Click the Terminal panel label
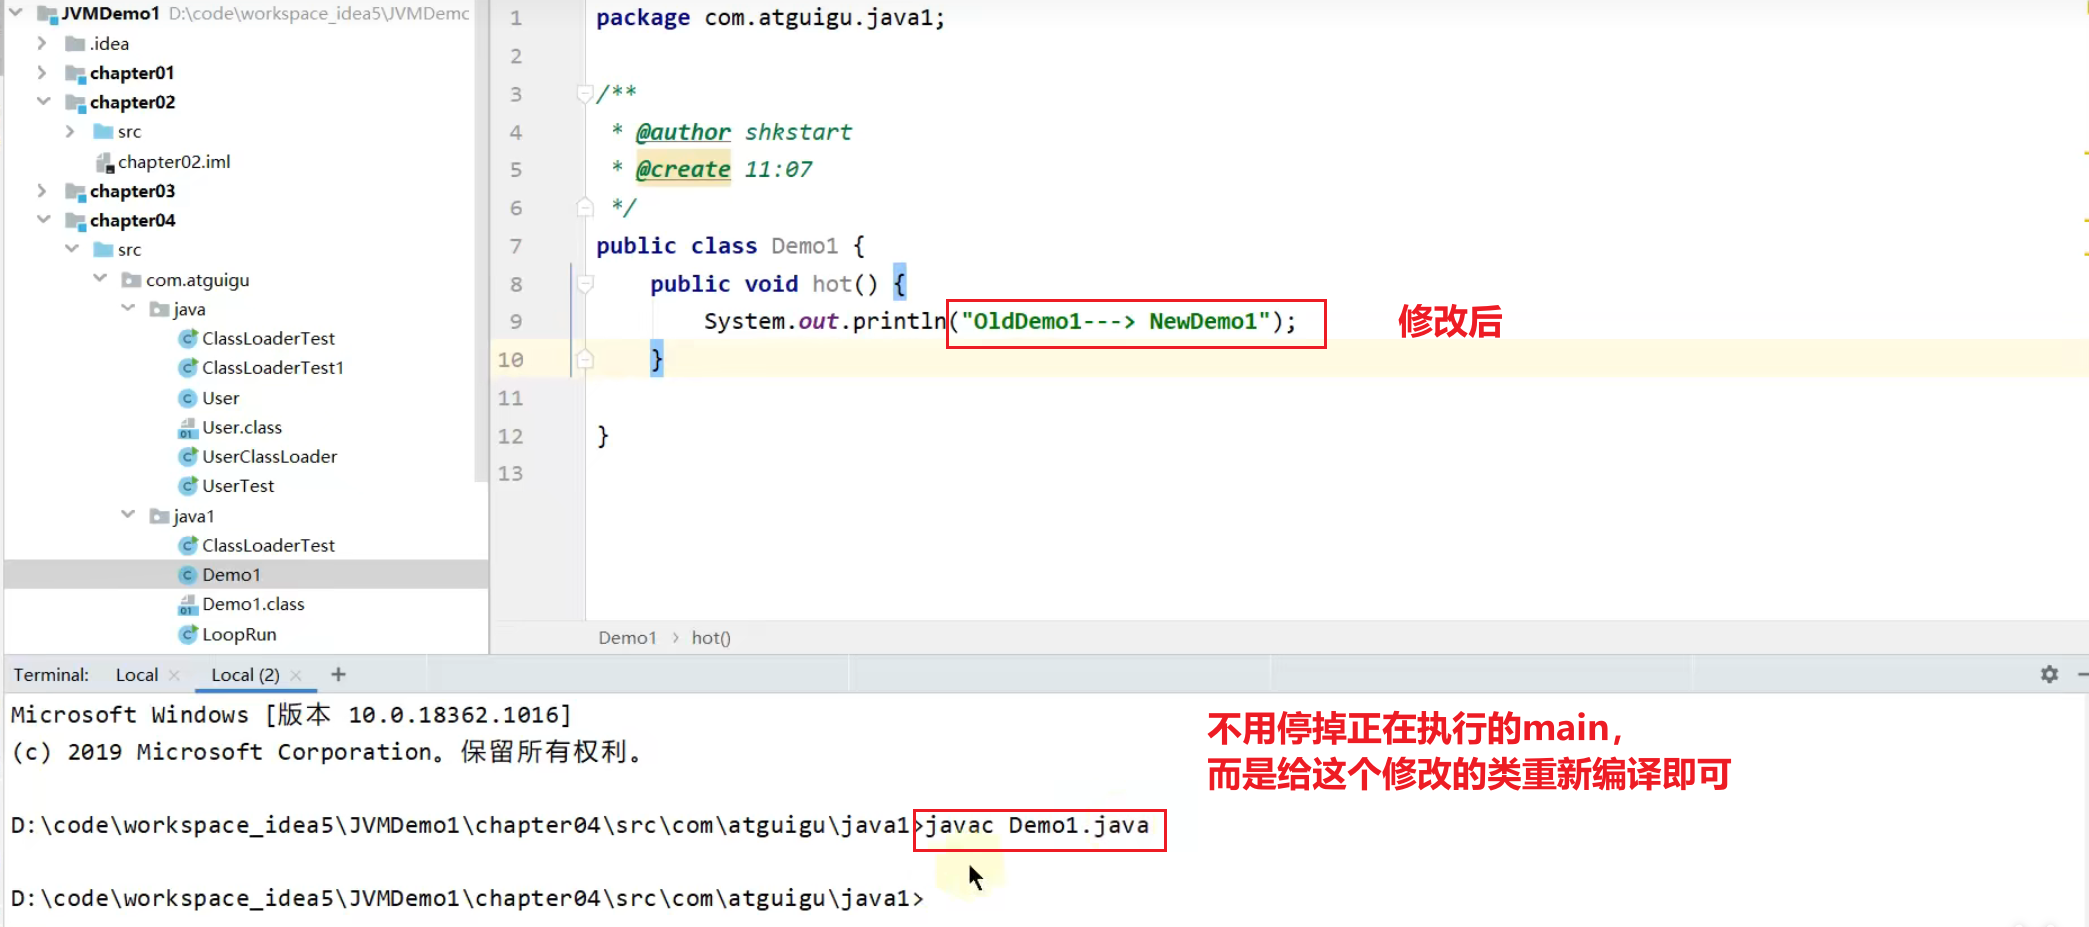The height and width of the screenshot is (927, 2089). click(x=51, y=675)
